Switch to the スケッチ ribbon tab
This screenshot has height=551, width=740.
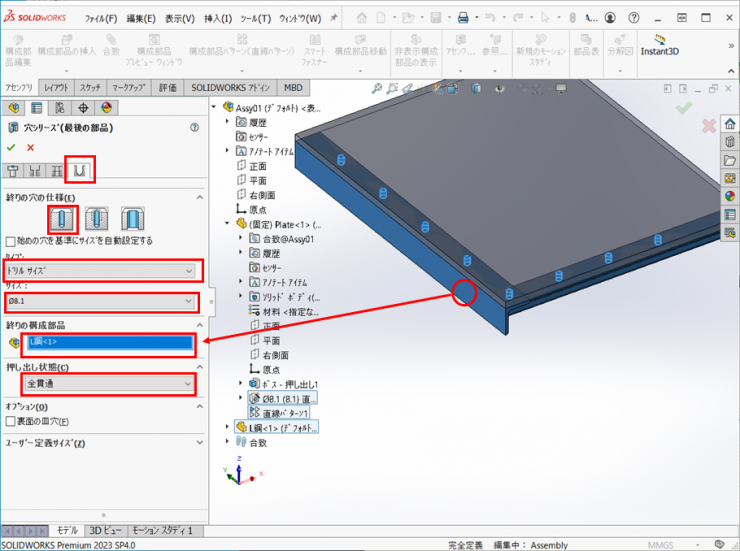90,88
